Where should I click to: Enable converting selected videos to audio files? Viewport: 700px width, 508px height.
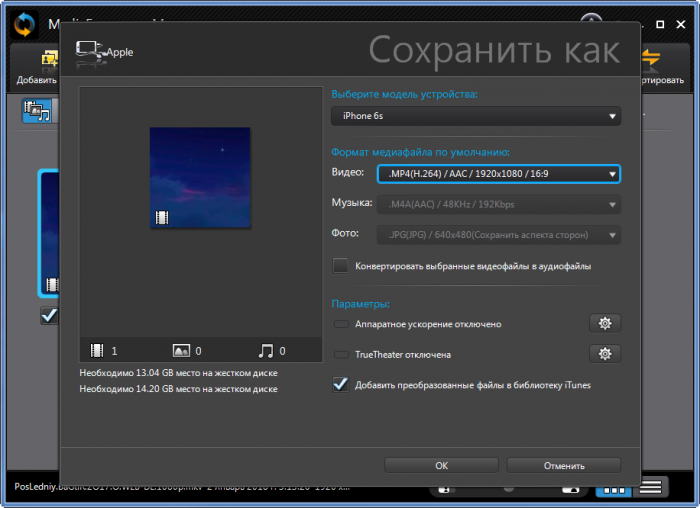[x=341, y=266]
